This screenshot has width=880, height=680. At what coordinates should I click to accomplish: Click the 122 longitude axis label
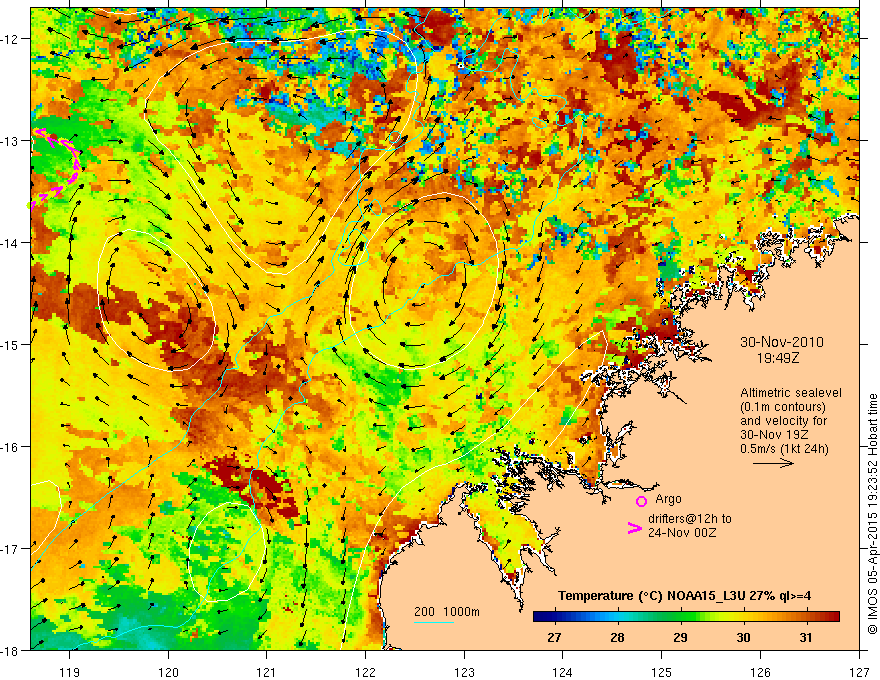365,672
